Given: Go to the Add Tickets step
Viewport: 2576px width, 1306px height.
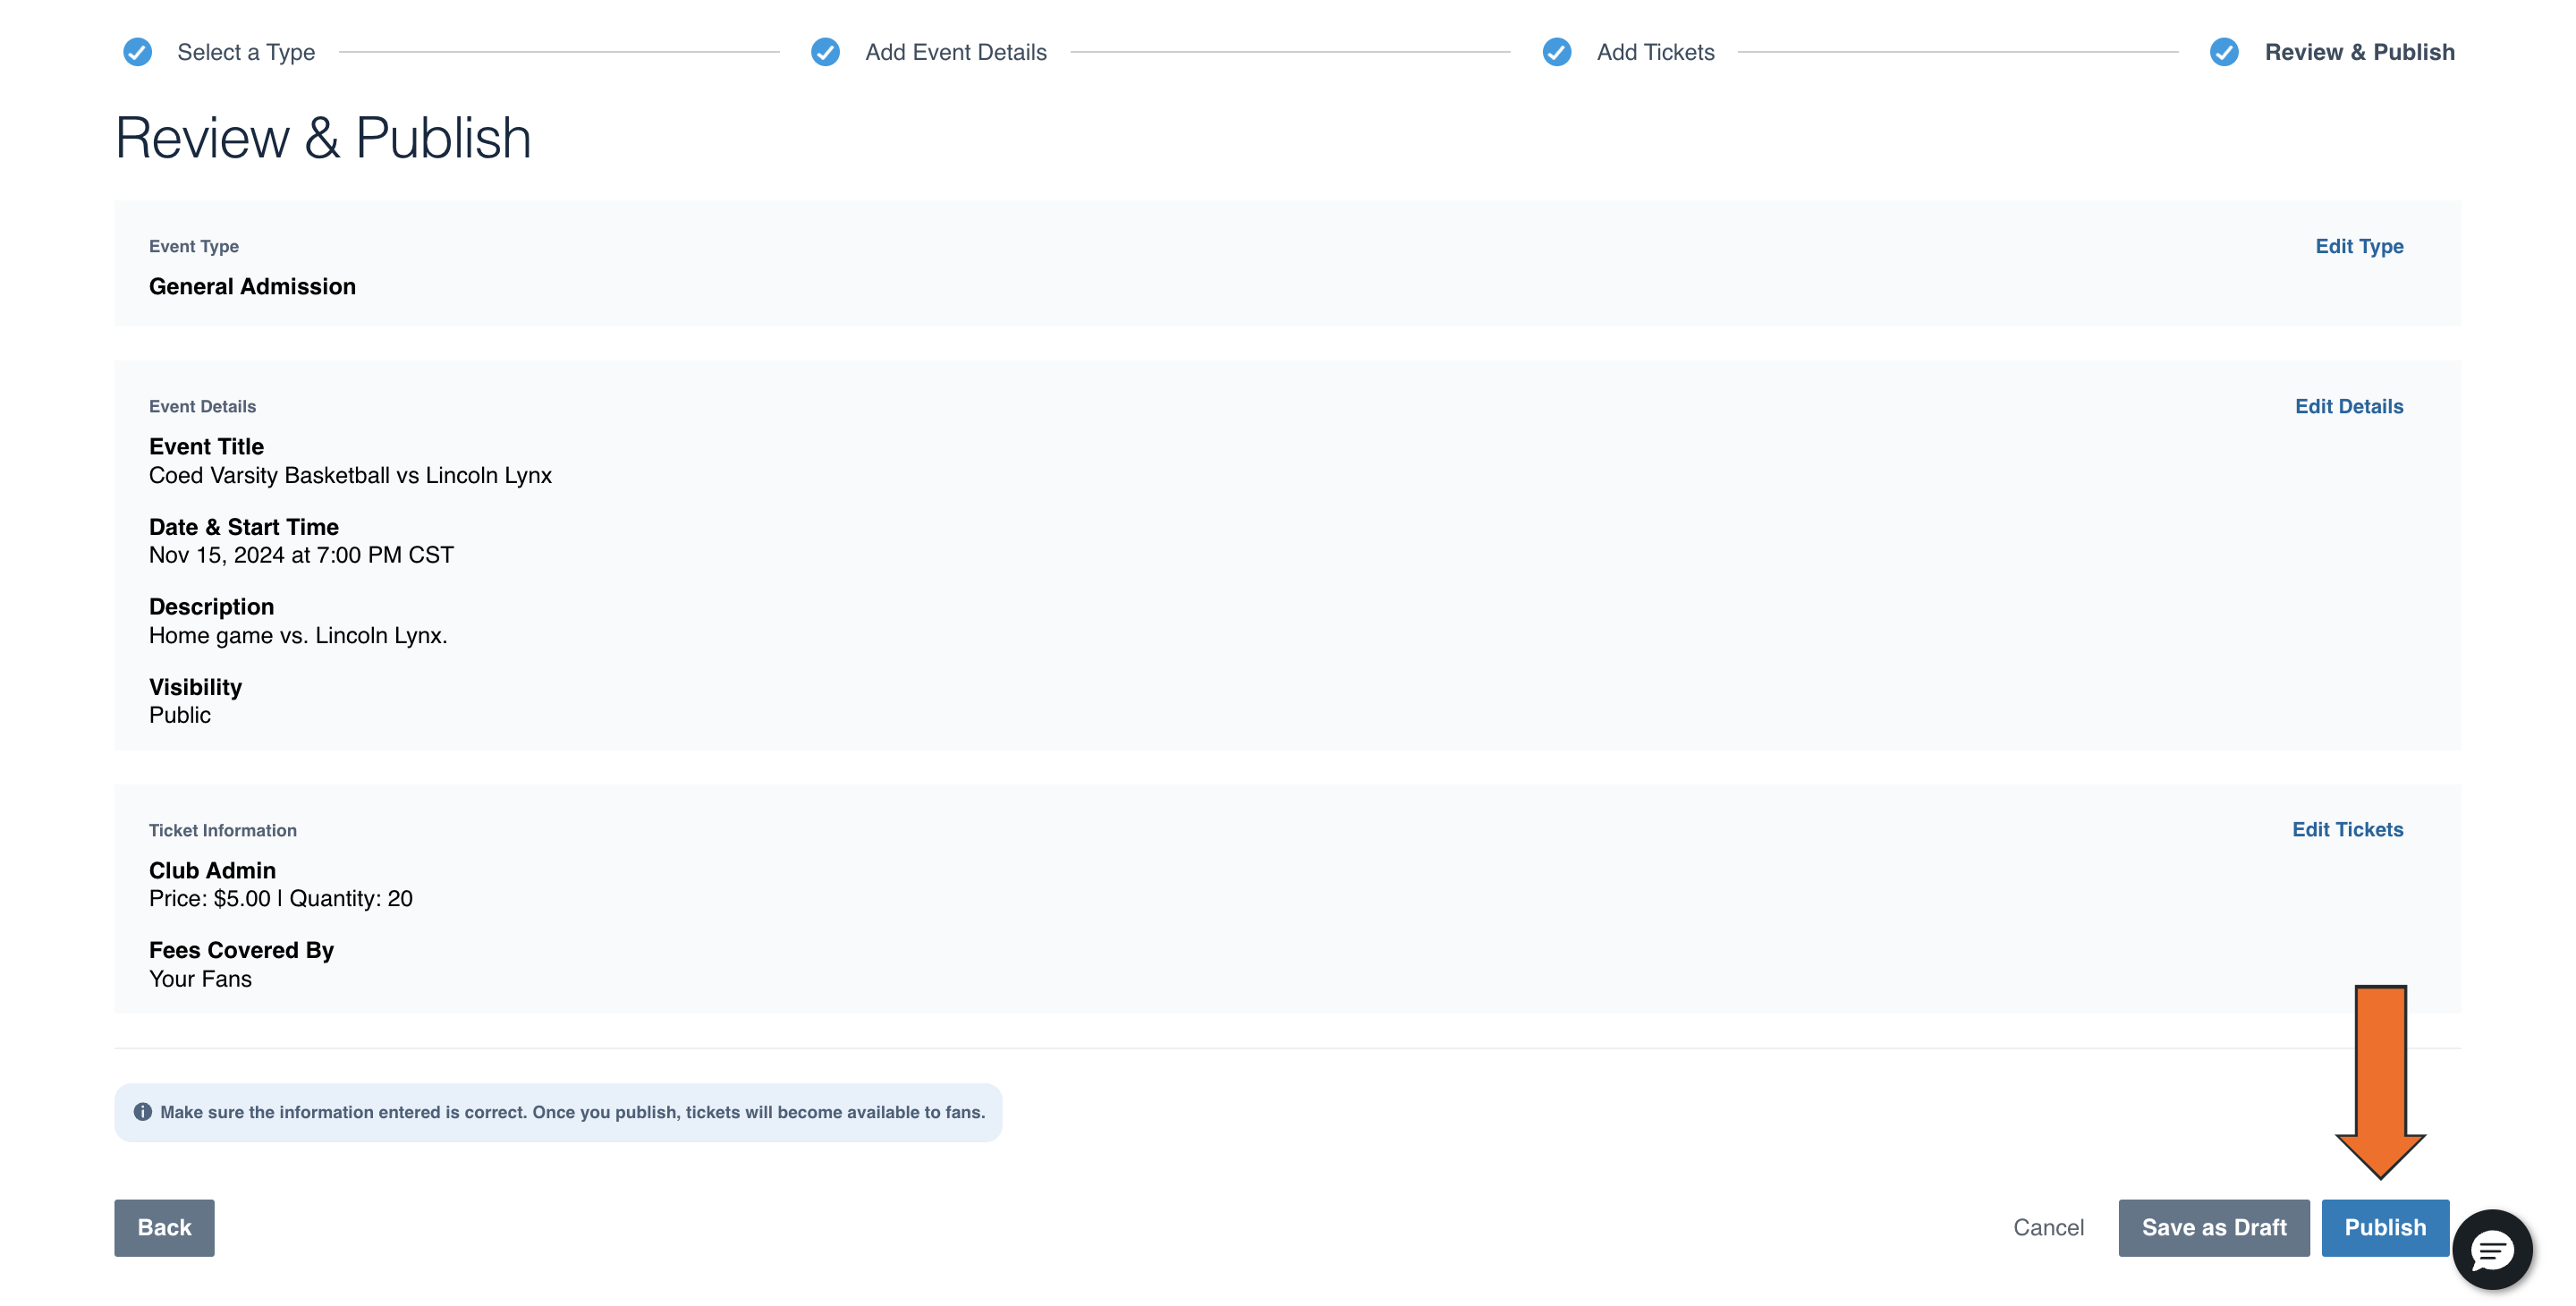Looking at the screenshot, I should 1655,52.
